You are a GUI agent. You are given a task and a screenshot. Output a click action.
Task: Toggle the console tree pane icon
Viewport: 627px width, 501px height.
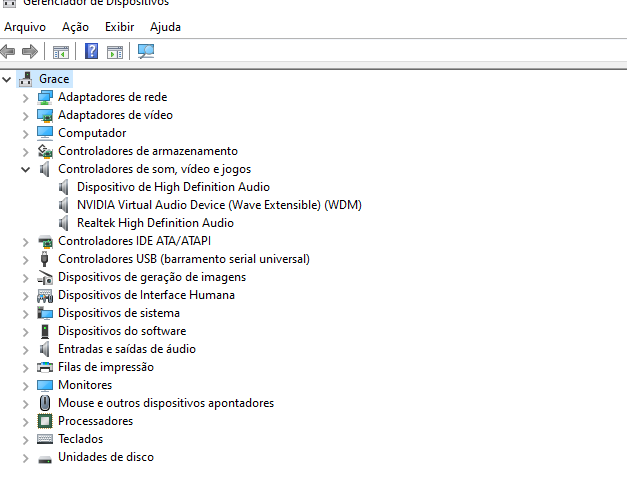point(61,52)
